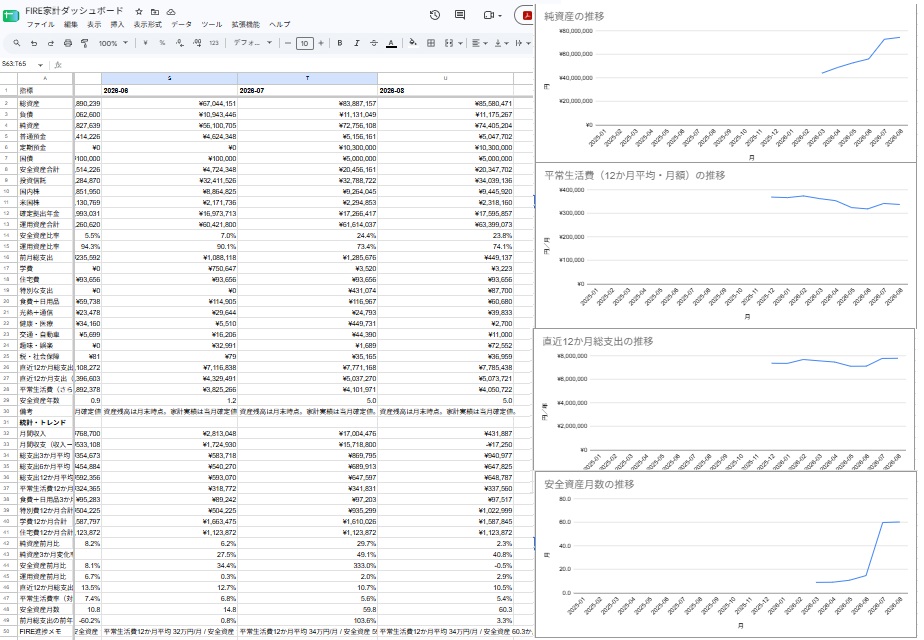The width and height of the screenshot is (924, 640).
Task: Open the font family dropdown
Action: coord(253,43)
